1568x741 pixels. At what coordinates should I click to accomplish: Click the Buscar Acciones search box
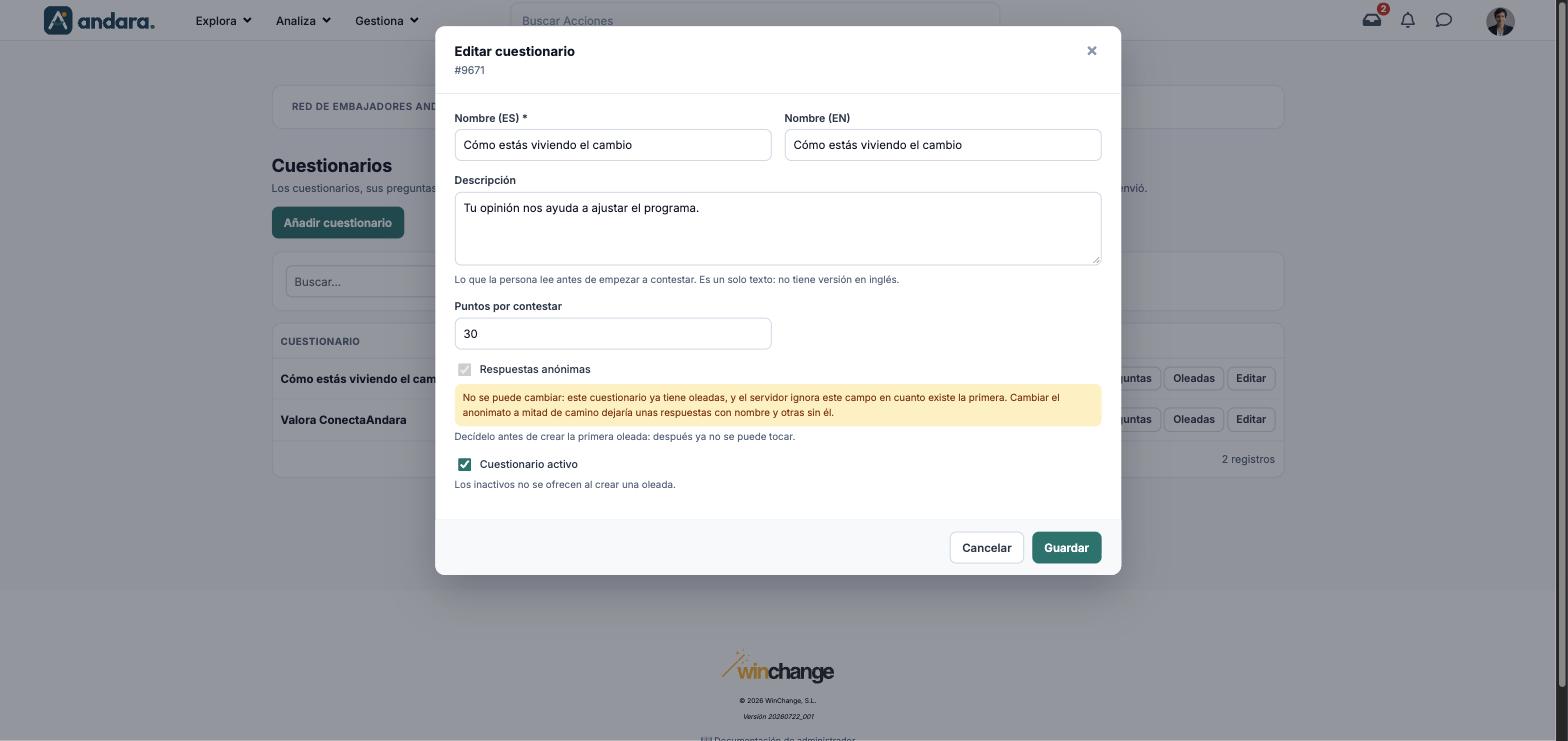[755, 20]
